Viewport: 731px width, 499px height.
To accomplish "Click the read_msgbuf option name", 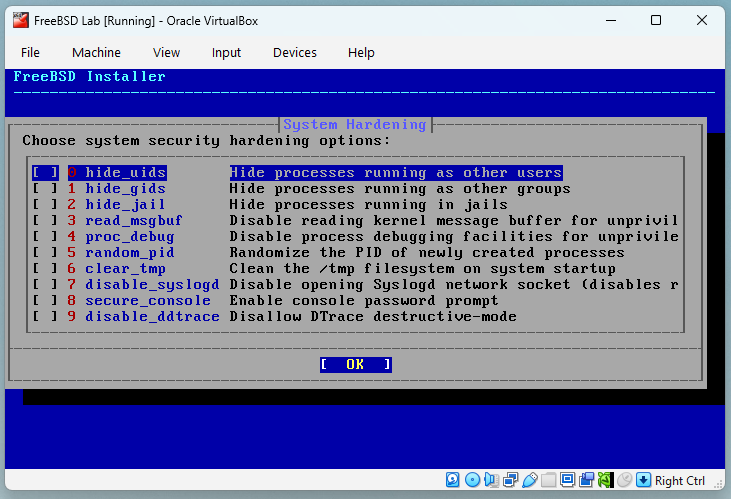I will [x=133, y=221].
